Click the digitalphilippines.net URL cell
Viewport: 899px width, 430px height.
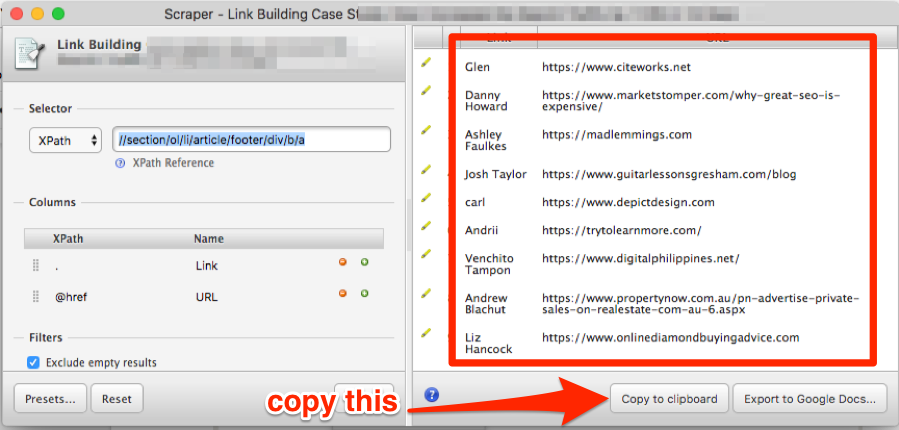click(x=641, y=259)
